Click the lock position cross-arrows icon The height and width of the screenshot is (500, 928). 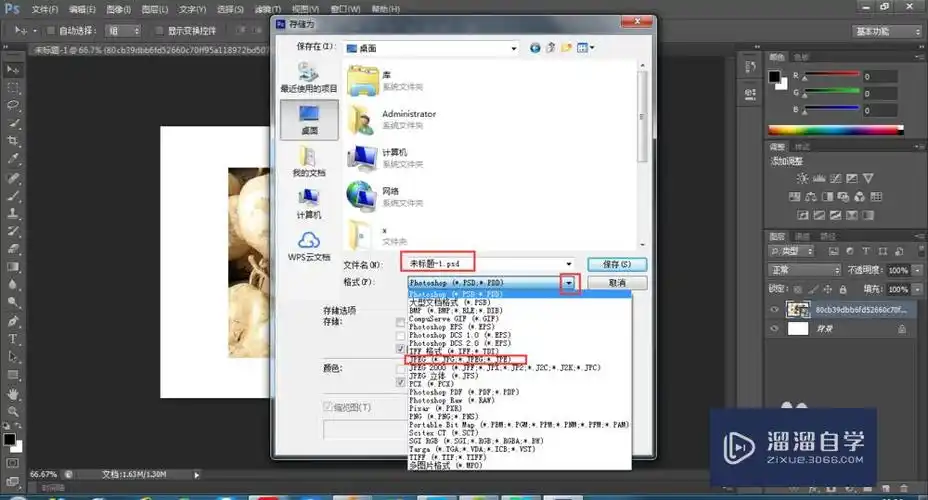(x=827, y=289)
